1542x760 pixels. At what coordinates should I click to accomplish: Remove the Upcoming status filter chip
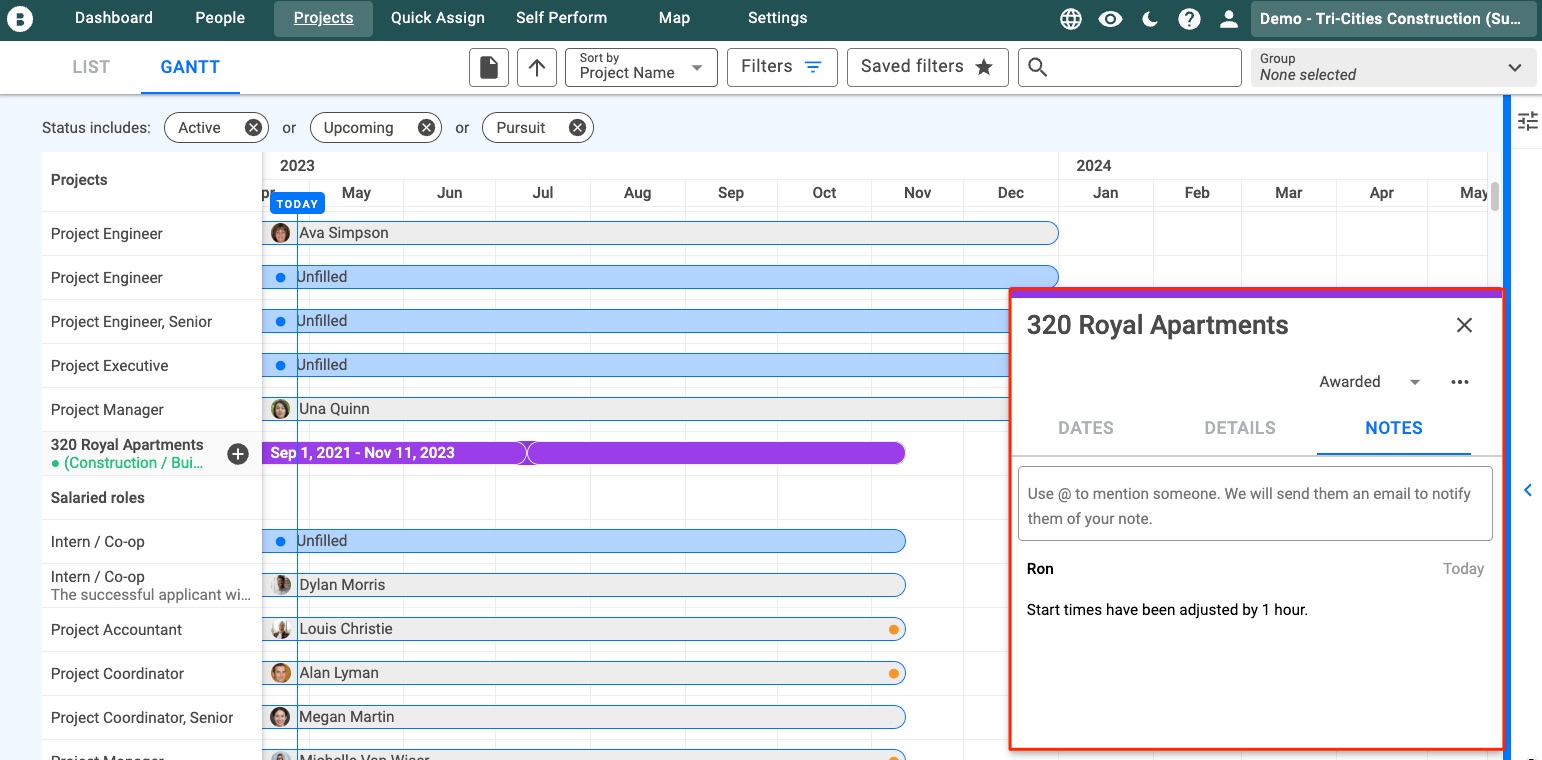click(426, 127)
